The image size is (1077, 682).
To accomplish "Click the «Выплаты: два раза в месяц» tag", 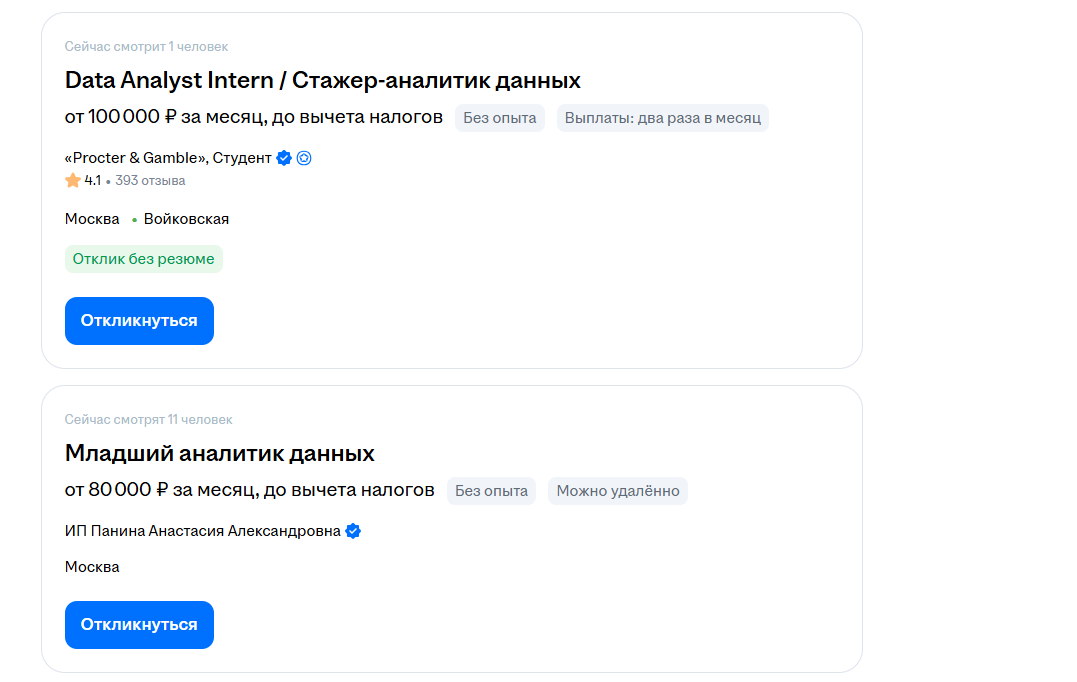I will pos(662,117).
